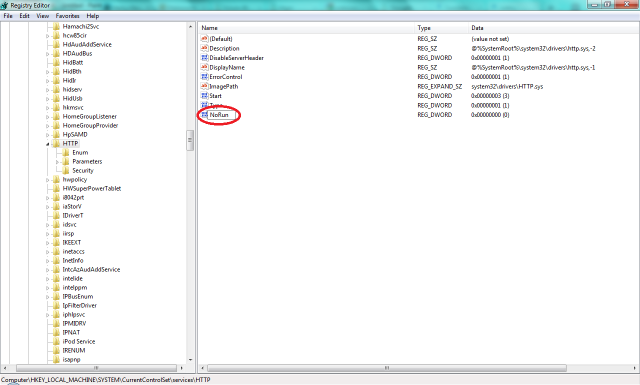Click the Start DWORD value icon
This screenshot has width=640, height=385.
coord(204,96)
